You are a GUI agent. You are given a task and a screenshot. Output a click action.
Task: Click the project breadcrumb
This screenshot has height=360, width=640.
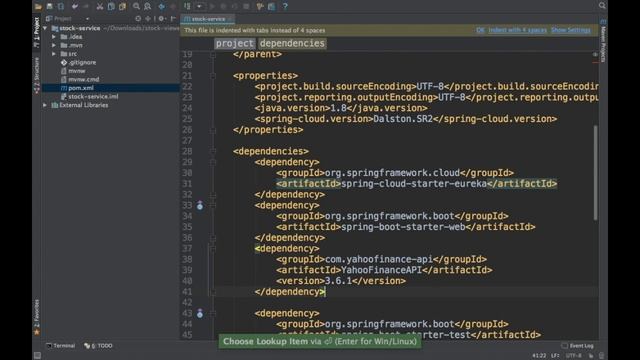[235, 43]
